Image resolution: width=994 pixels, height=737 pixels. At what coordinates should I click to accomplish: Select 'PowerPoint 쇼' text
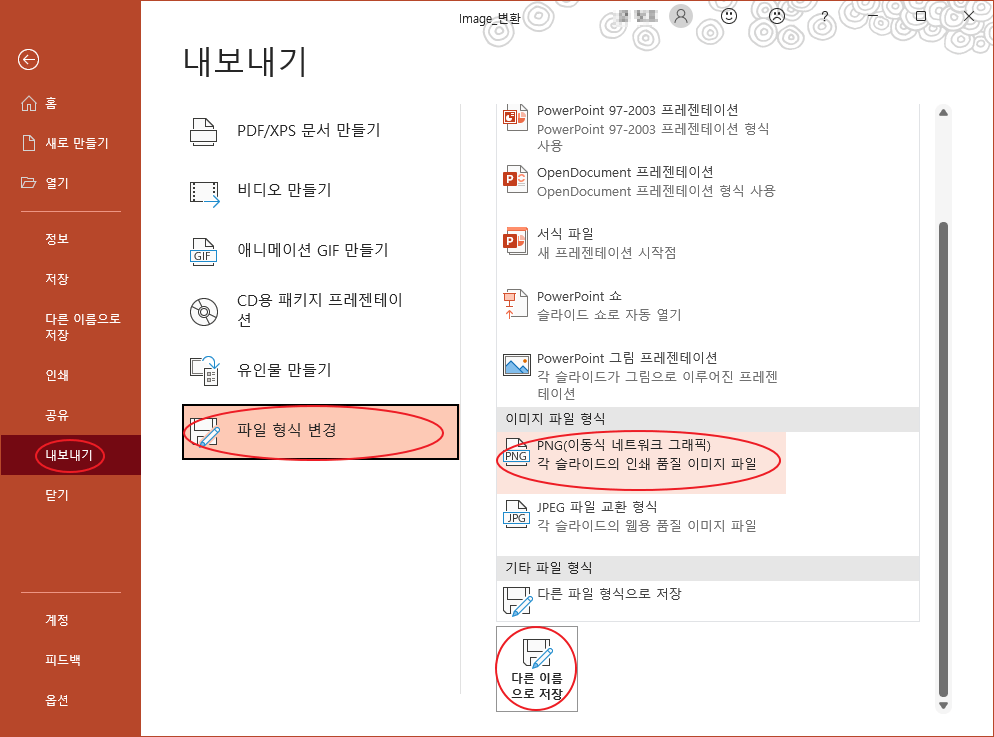(579, 297)
